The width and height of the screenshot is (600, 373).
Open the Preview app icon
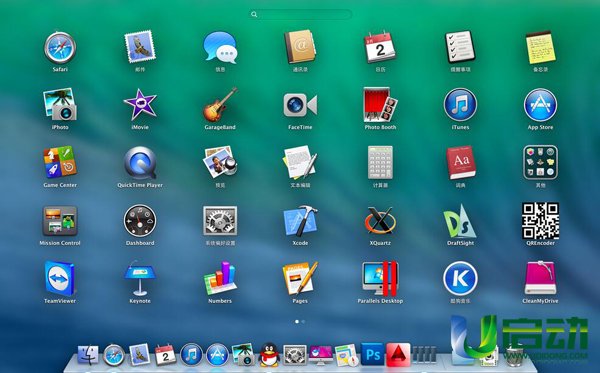tap(220, 162)
